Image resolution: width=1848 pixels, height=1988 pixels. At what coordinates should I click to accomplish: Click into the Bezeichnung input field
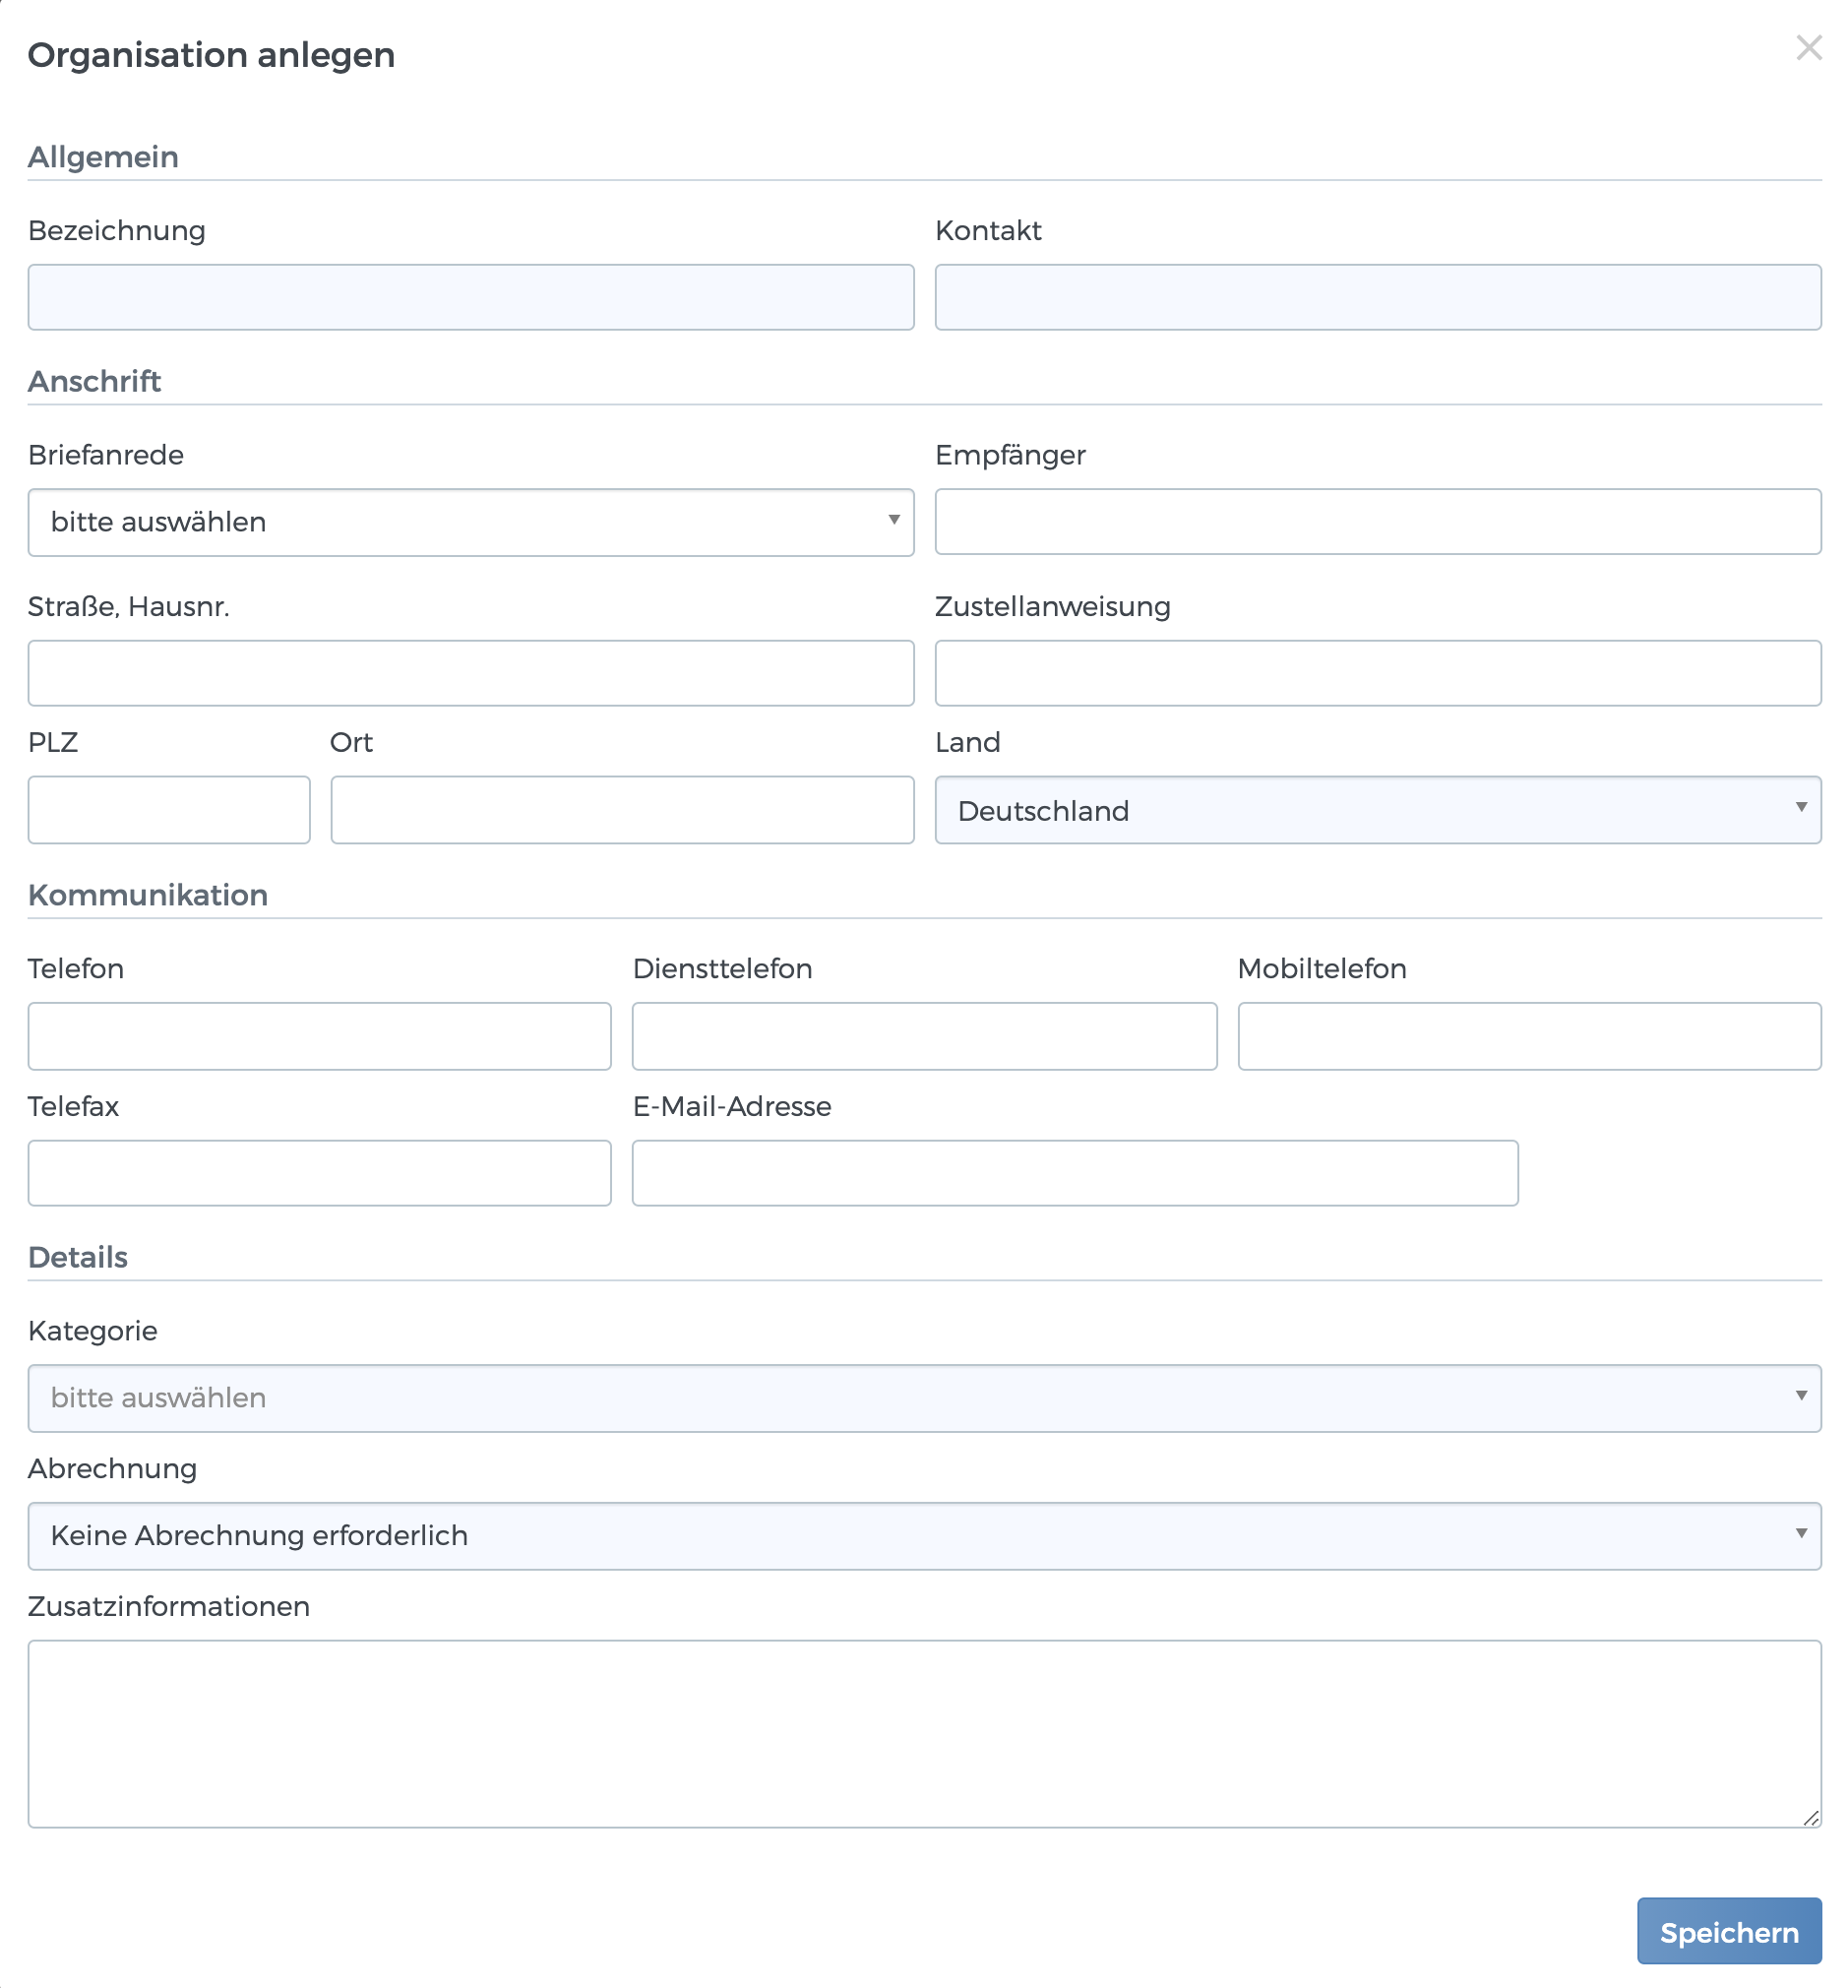coord(470,296)
